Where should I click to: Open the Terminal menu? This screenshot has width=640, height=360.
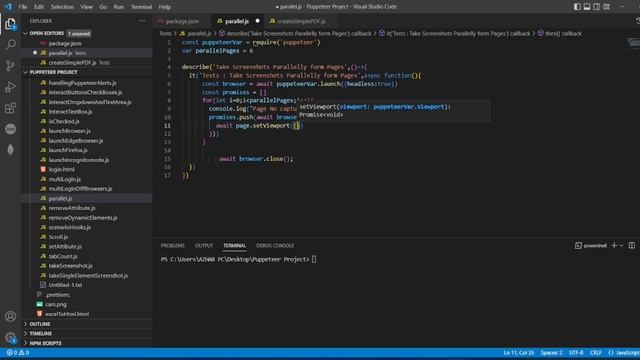click(141, 7)
